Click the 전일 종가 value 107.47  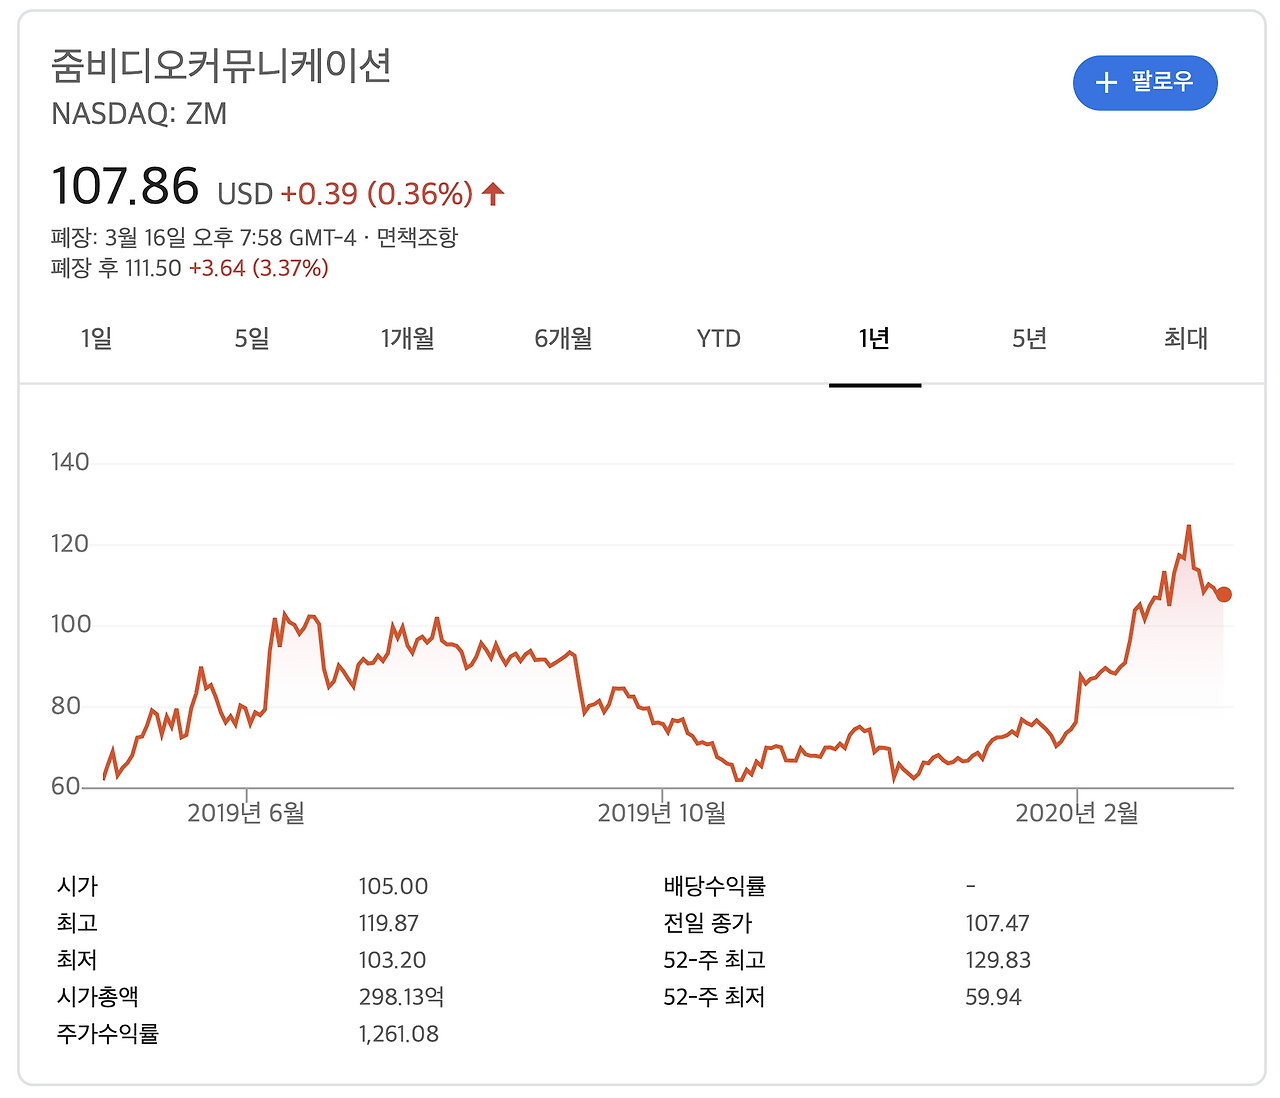pos(997,923)
